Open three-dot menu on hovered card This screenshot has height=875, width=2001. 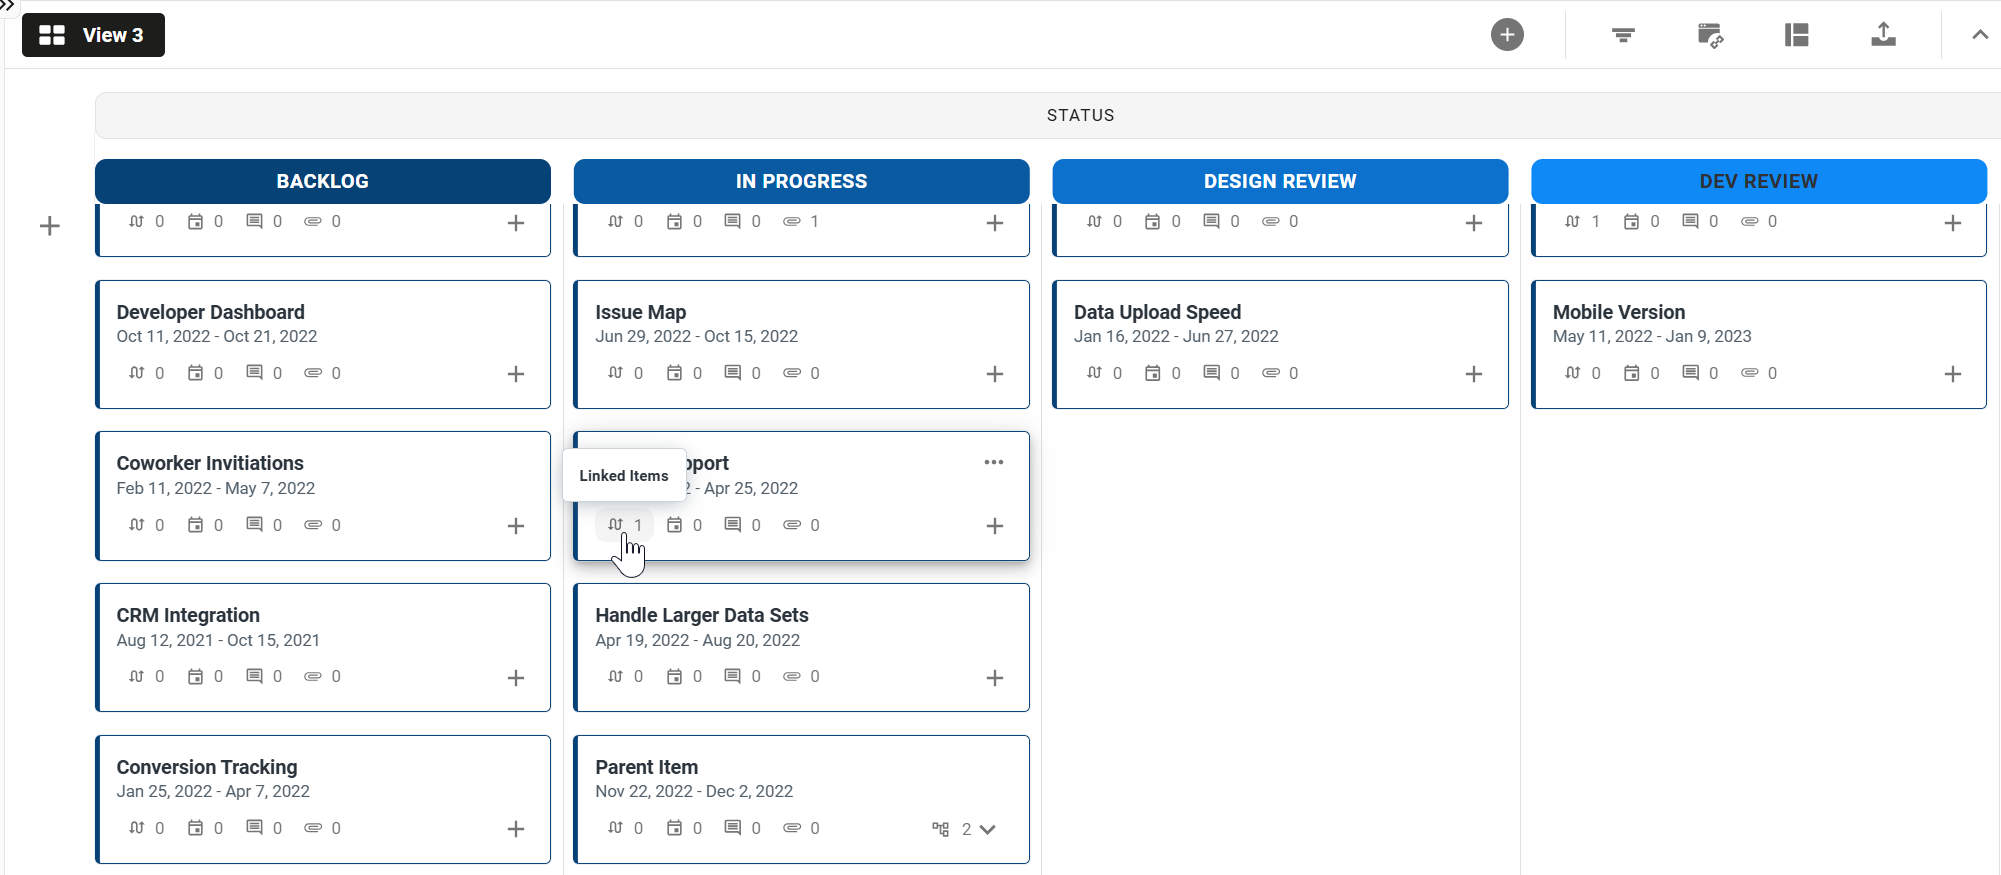pyautogui.click(x=993, y=462)
